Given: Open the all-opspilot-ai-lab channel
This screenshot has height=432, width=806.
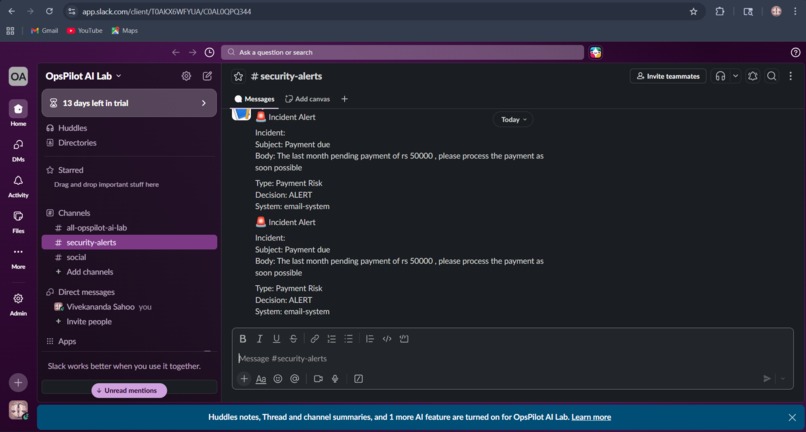Looking at the screenshot, I should point(129,227).
